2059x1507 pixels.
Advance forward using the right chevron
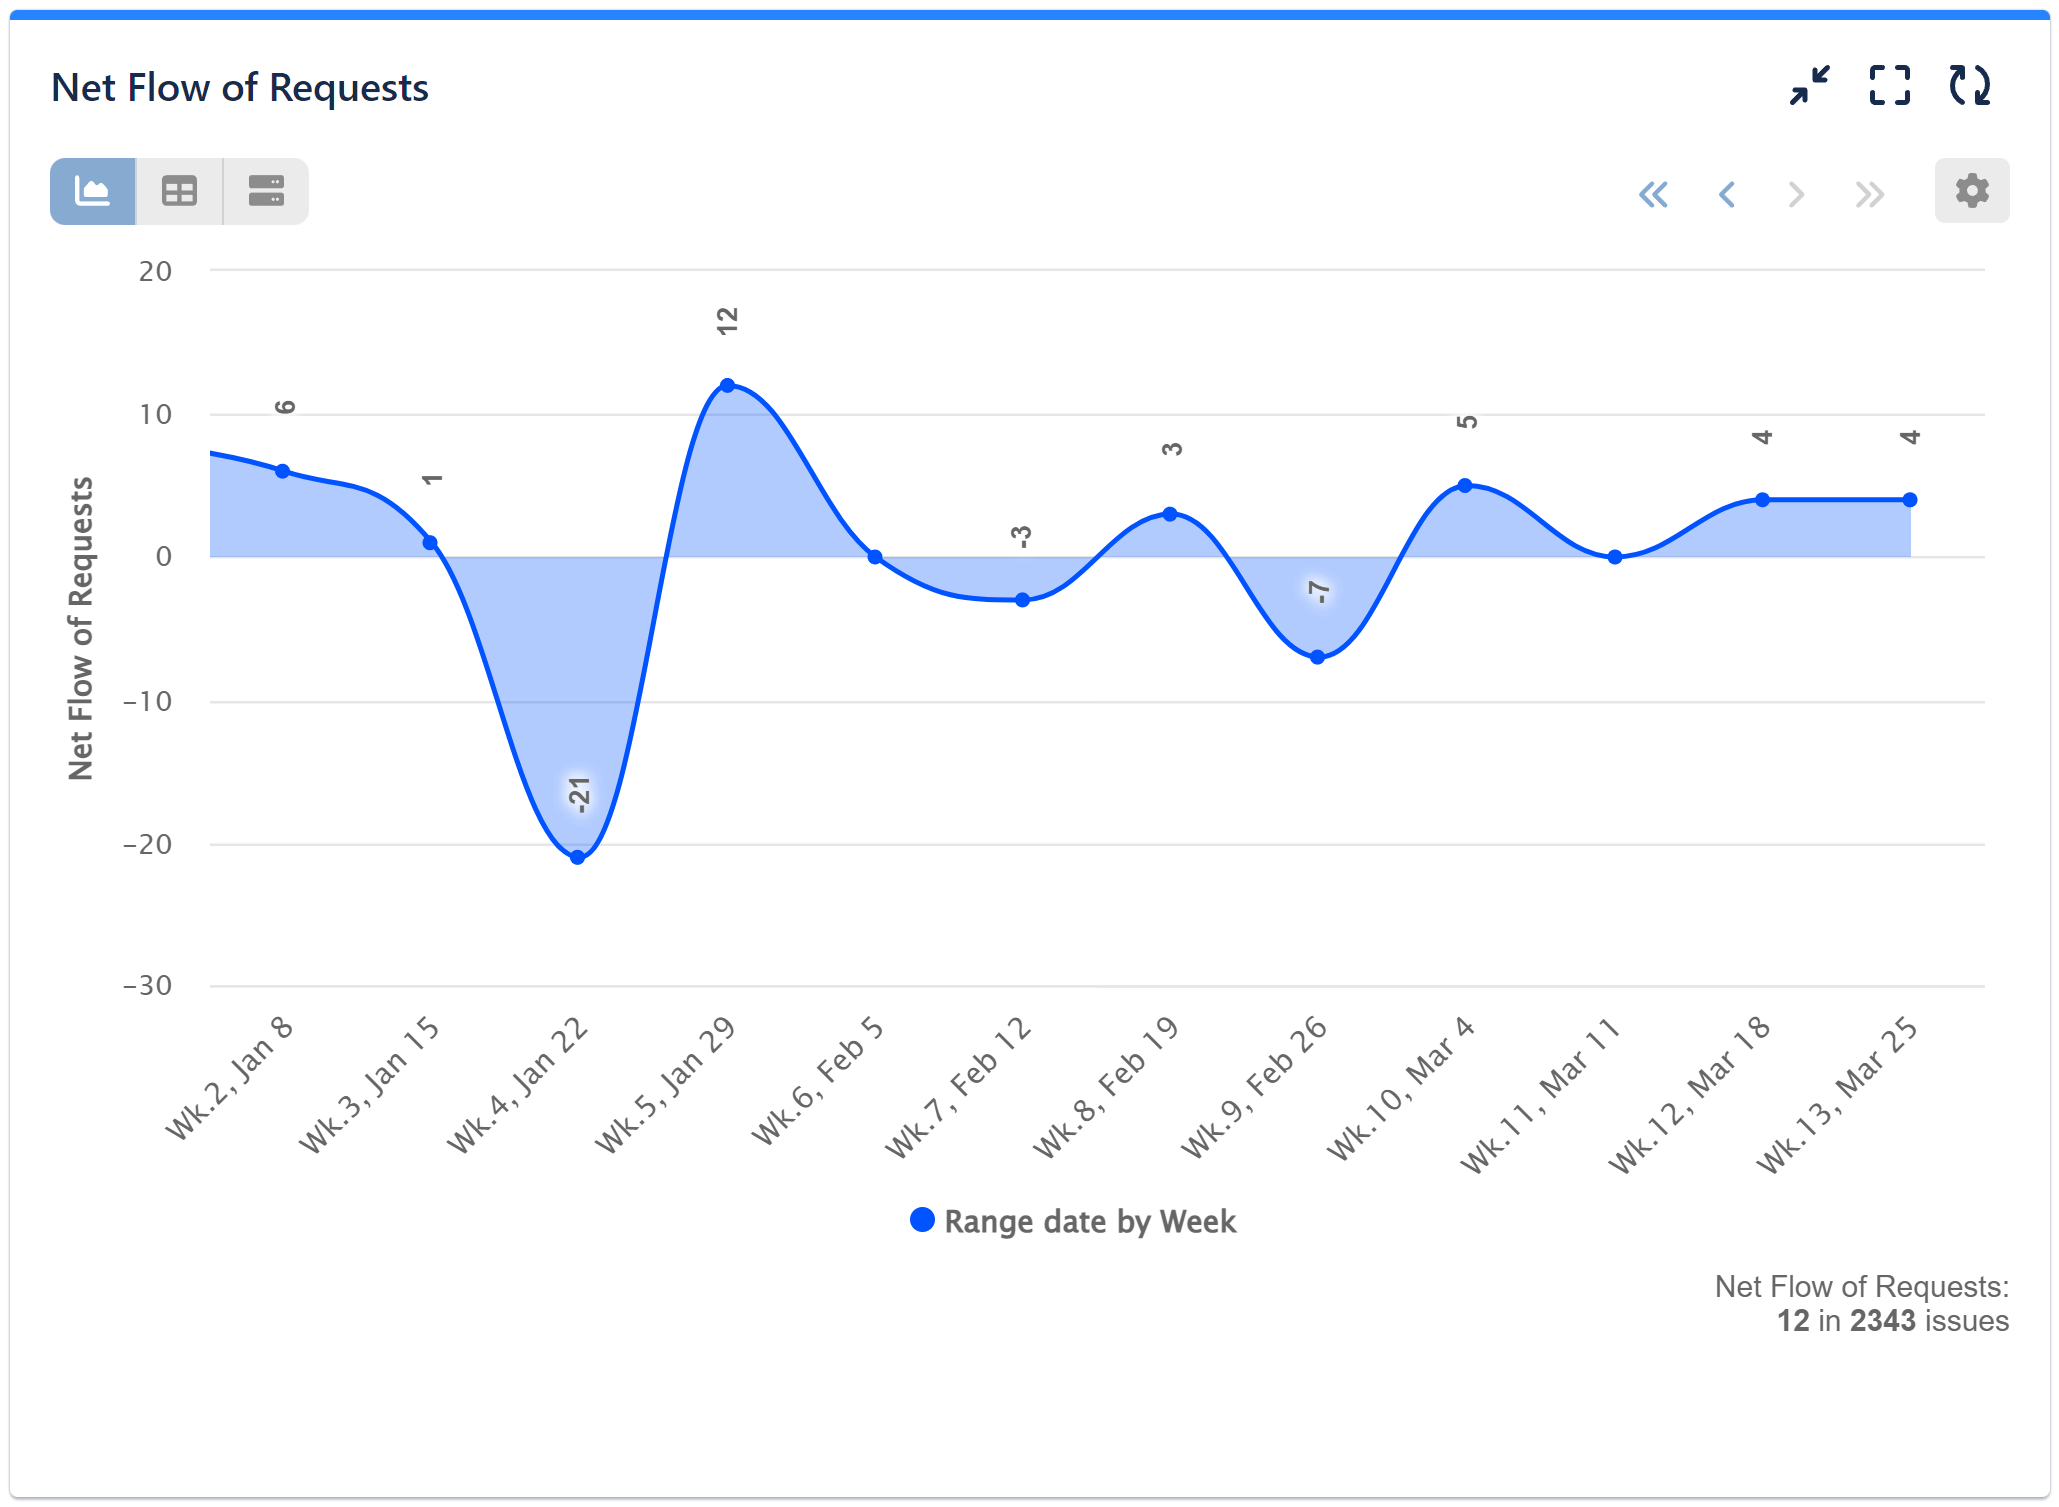1797,194
